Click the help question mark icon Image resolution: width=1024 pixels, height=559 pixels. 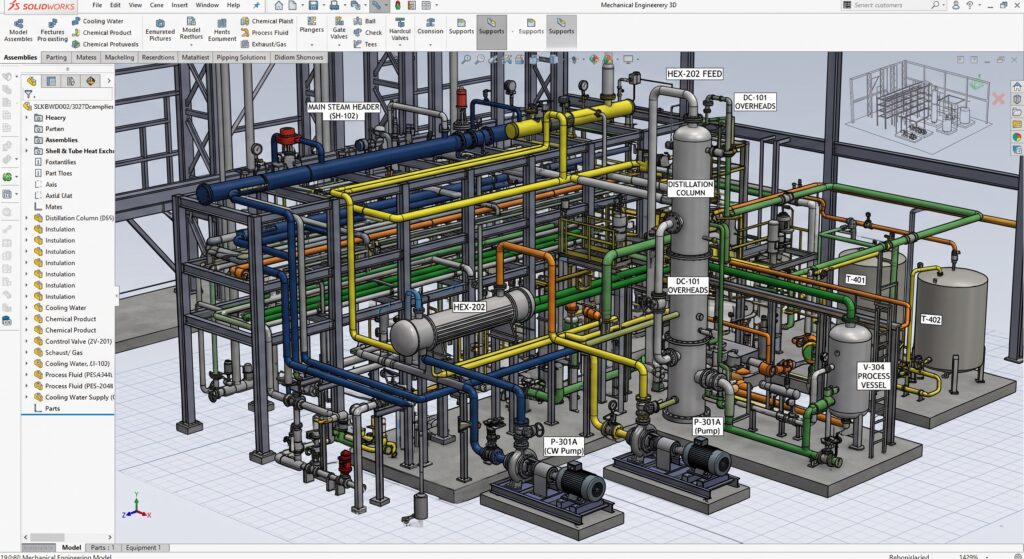point(970,5)
